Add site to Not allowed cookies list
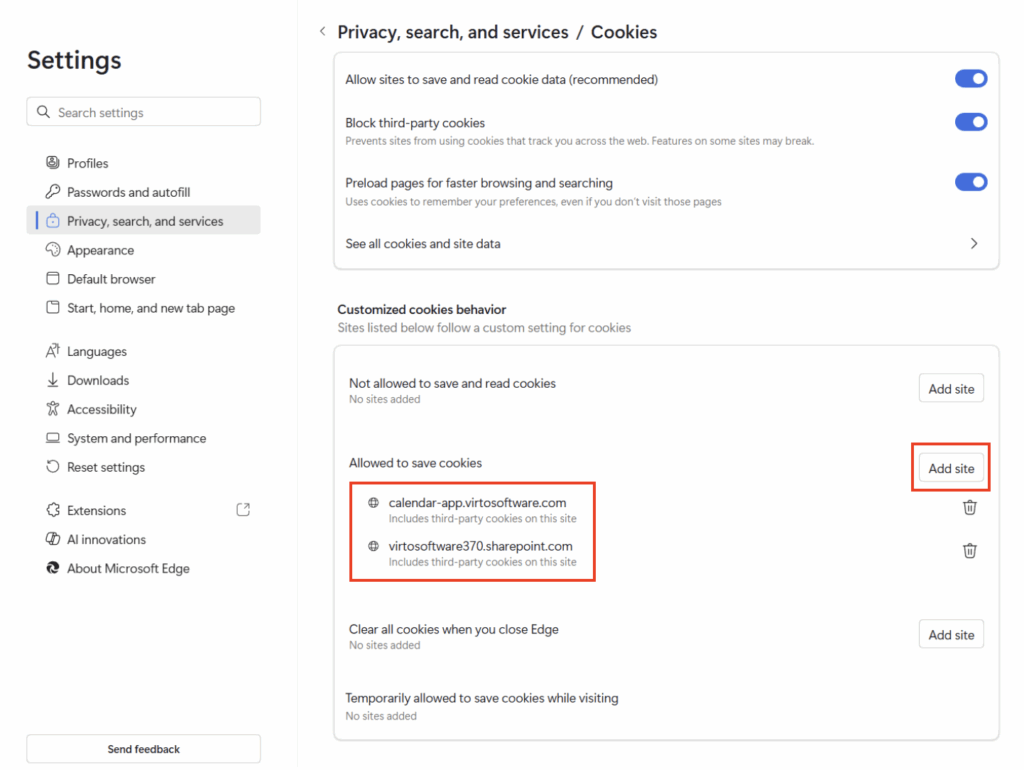The height and width of the screenshot is (770, 1024). tap(950, 389)
